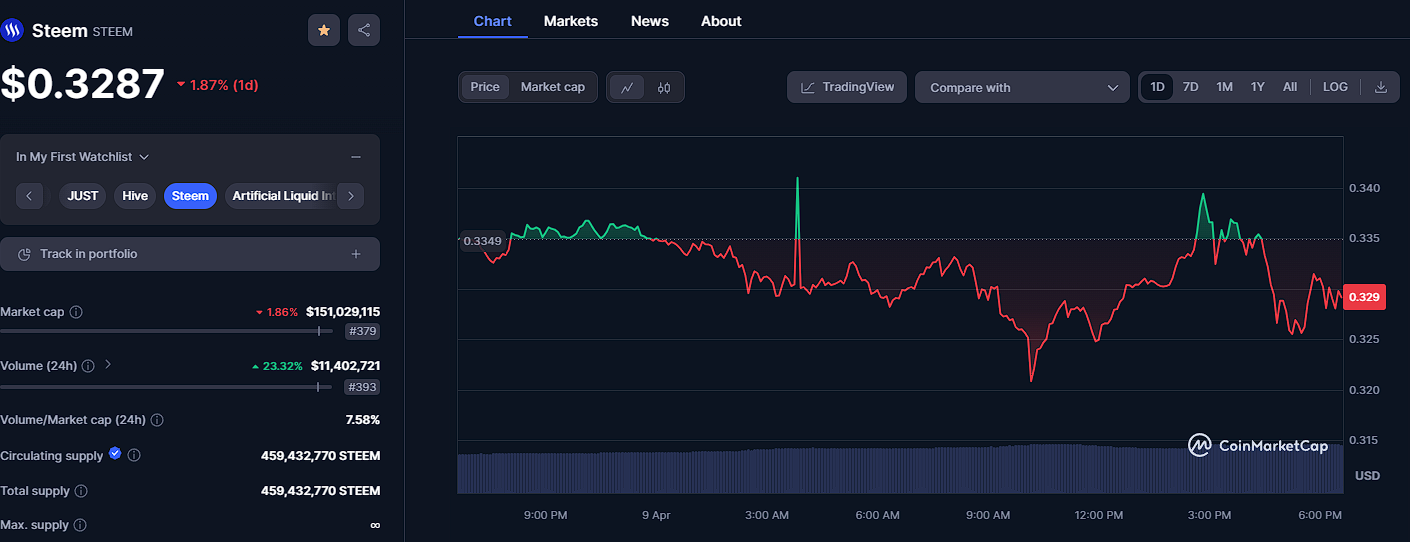Viewport: 1410px width, 542px height.
Task: Click the #379 market cap rank badge
Action: [362, 331]
